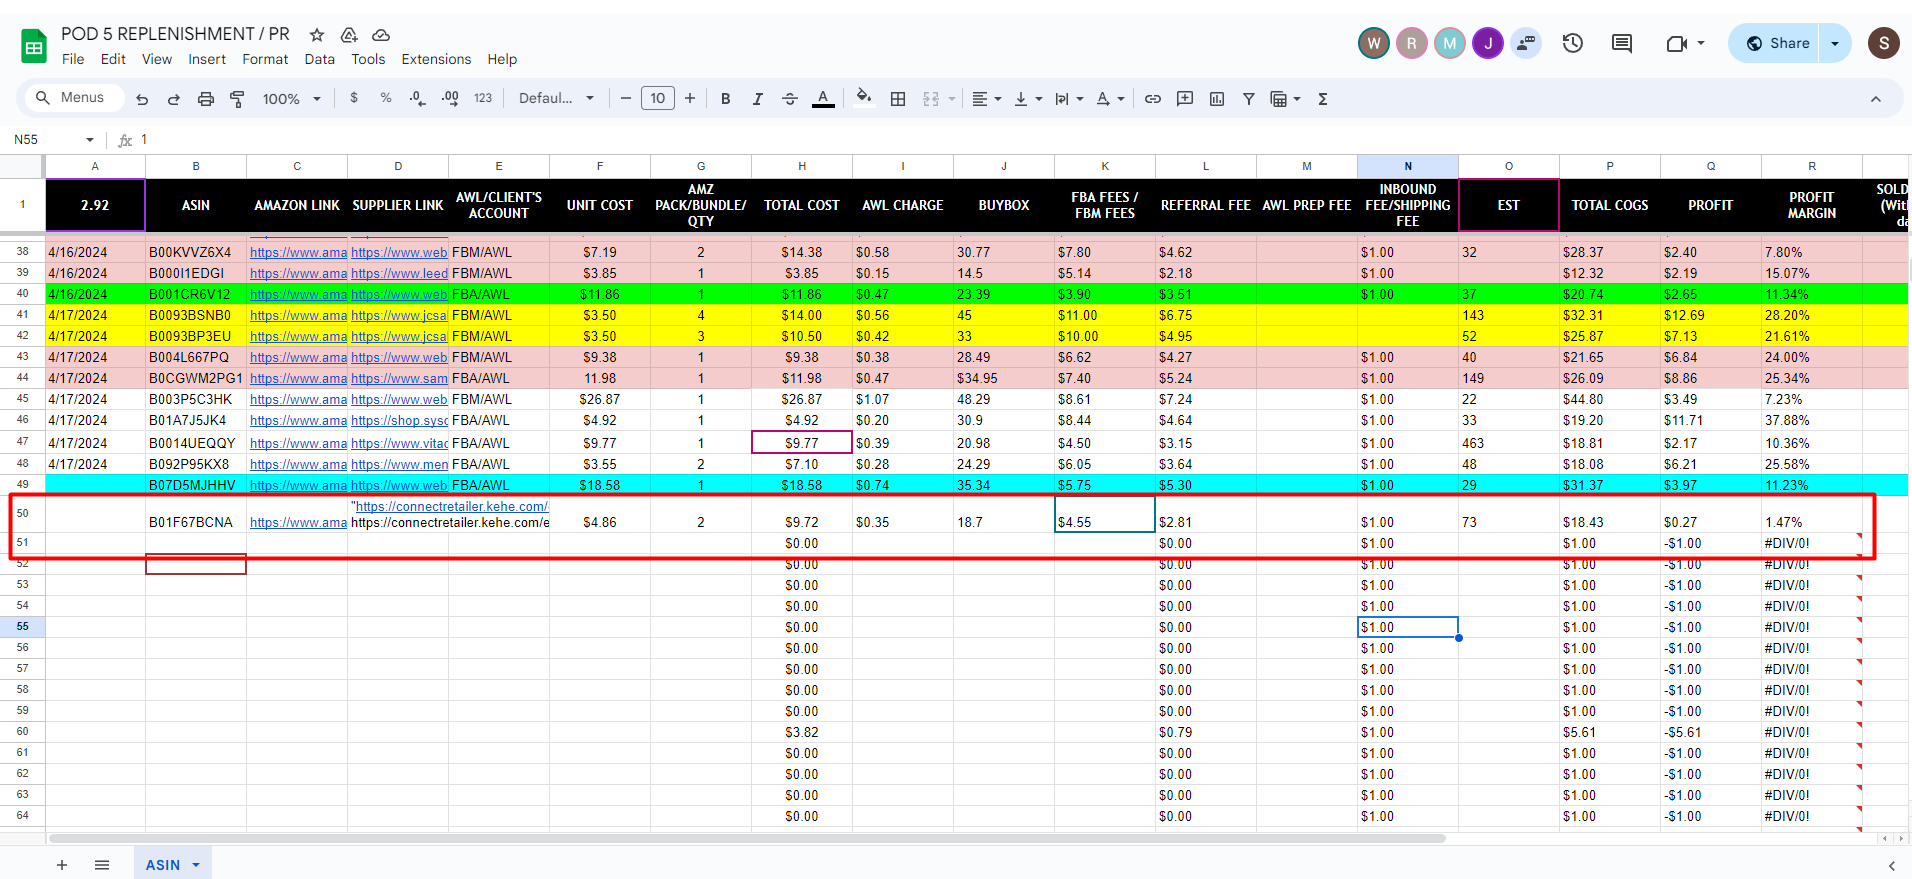
Task: Expand Share options dropdown arrow
Action: pyautogui.click(x=1835, y=43)
